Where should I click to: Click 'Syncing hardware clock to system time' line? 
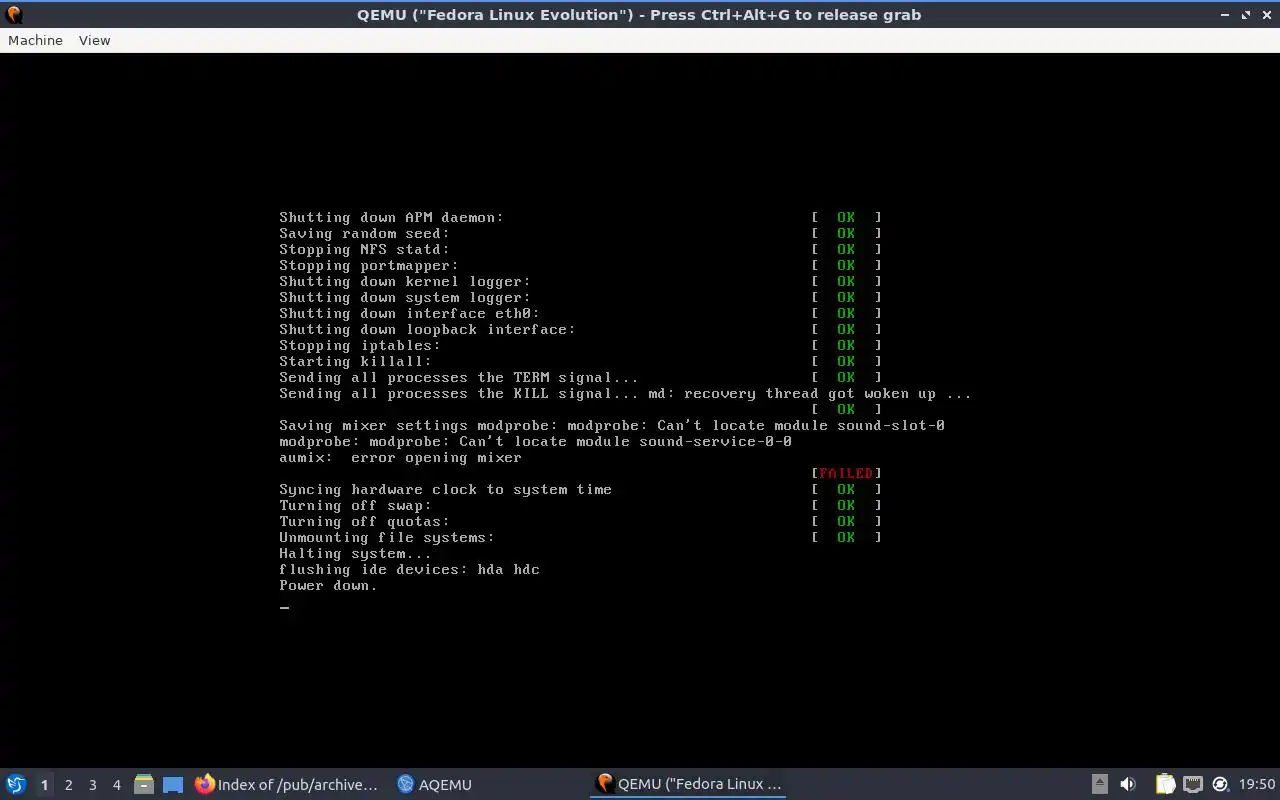pos(445,489)
